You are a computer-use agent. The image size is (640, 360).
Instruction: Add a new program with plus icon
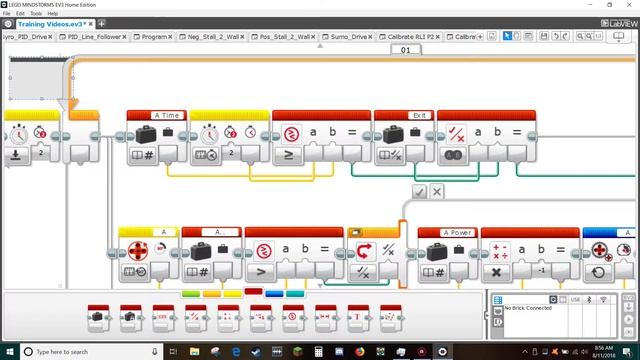pos(480,37)
